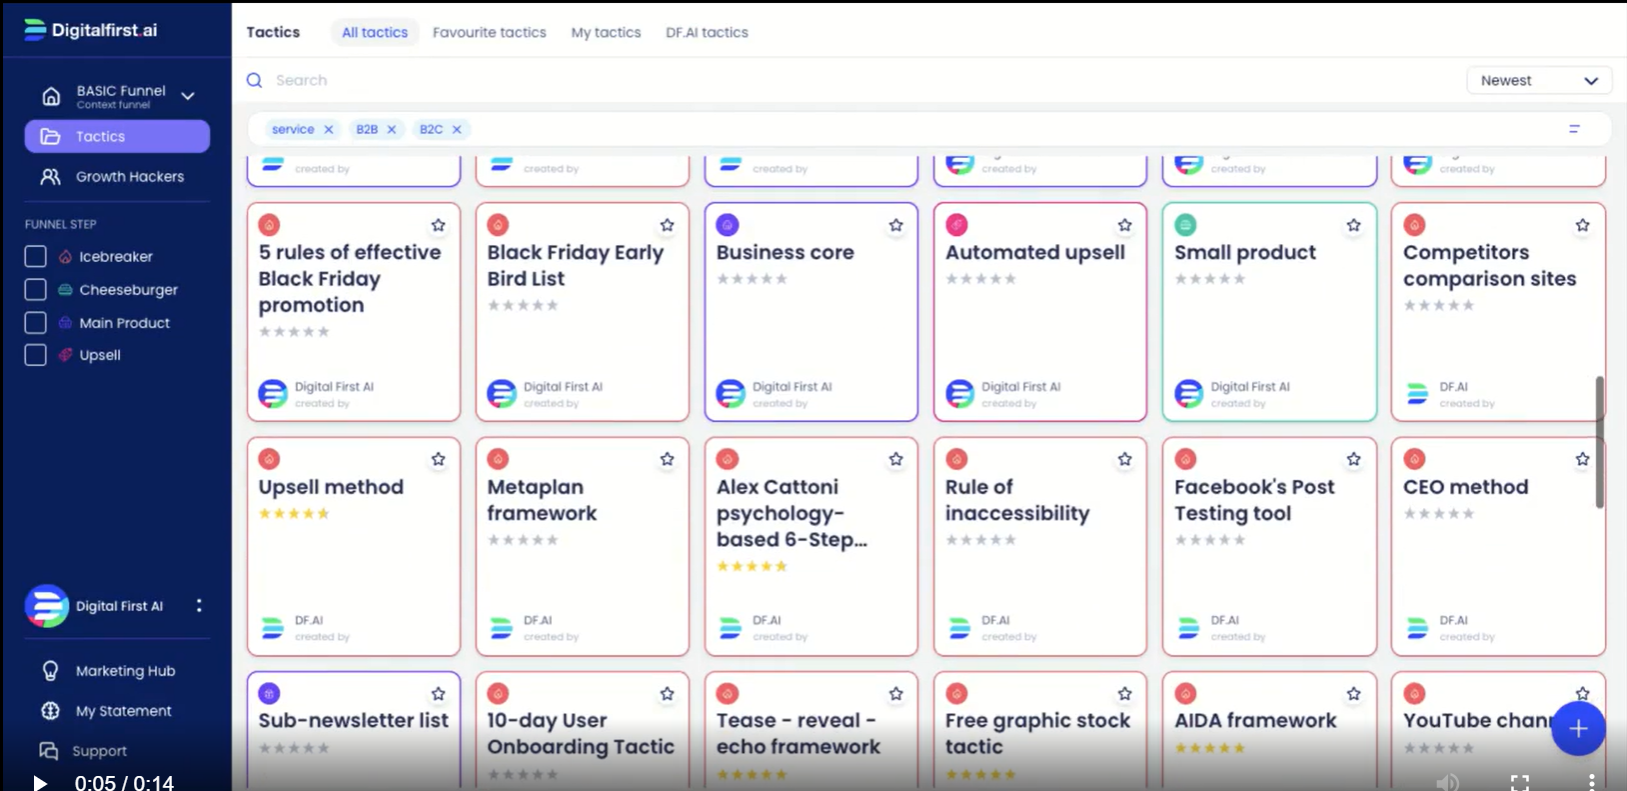The width and height of the screenshot is (1627, 791).
Task: Toggle video mute speaker icon
Action: pyautogui.click(x=1447, y=782)
